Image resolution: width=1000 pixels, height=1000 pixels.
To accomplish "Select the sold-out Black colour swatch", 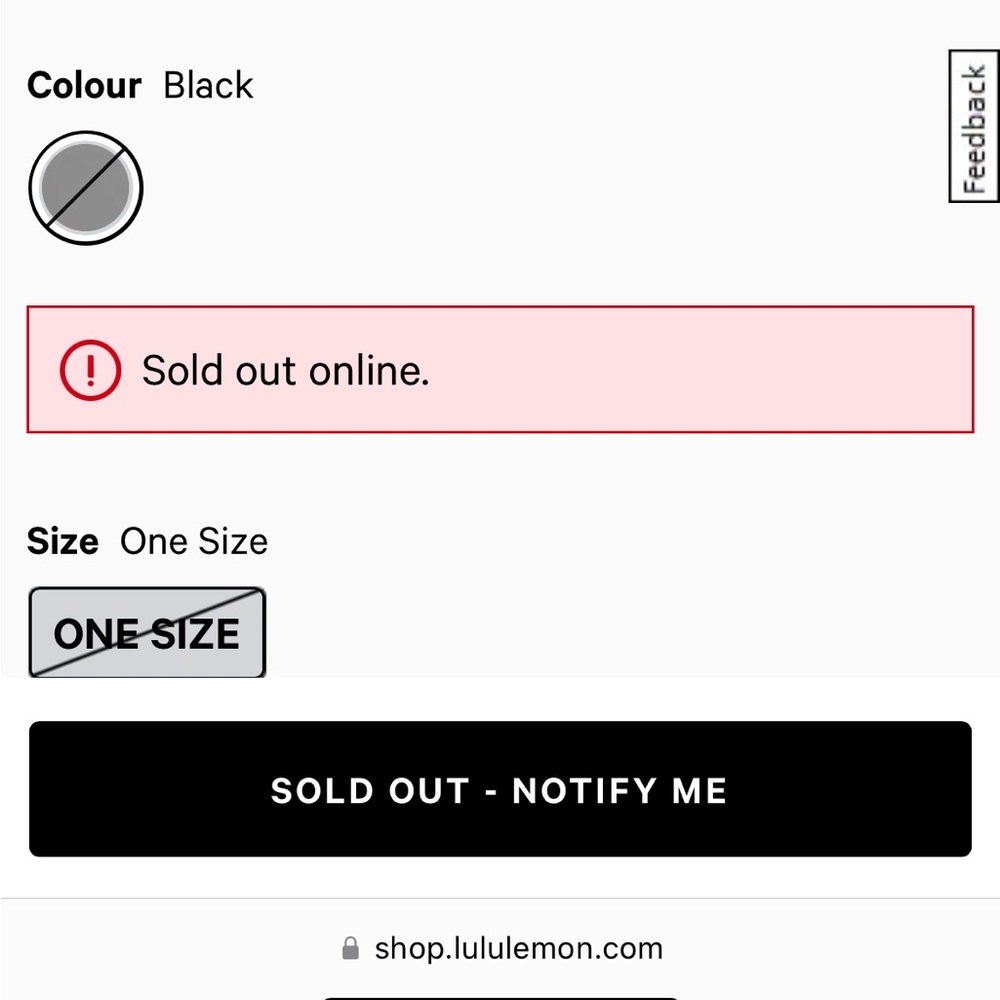I will 86,188.
